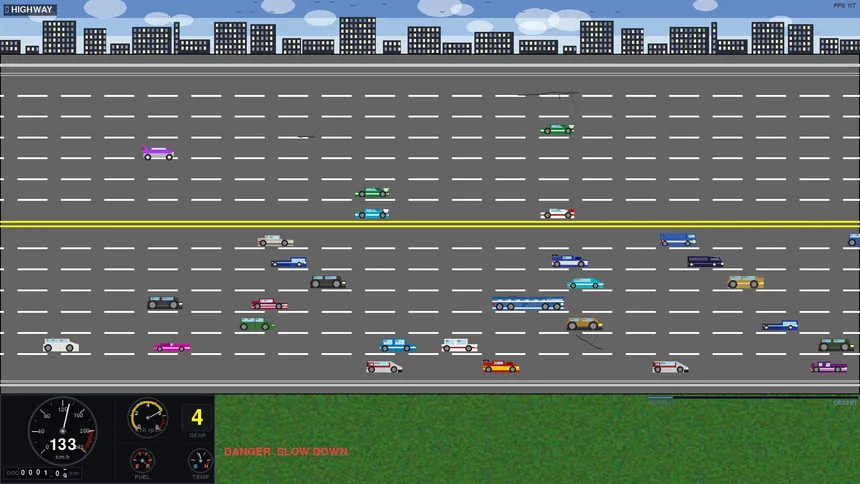Click the red DANGER SLOW DOWN warning
Image resolution: width=860 pixels, height=484 pixels.
[x=286, y=452]
